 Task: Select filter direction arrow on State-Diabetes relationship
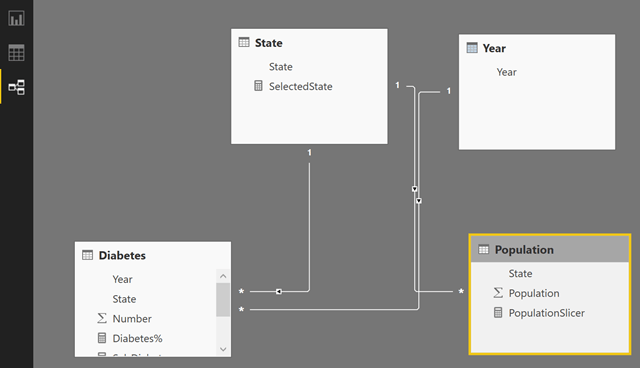point(279,291)
